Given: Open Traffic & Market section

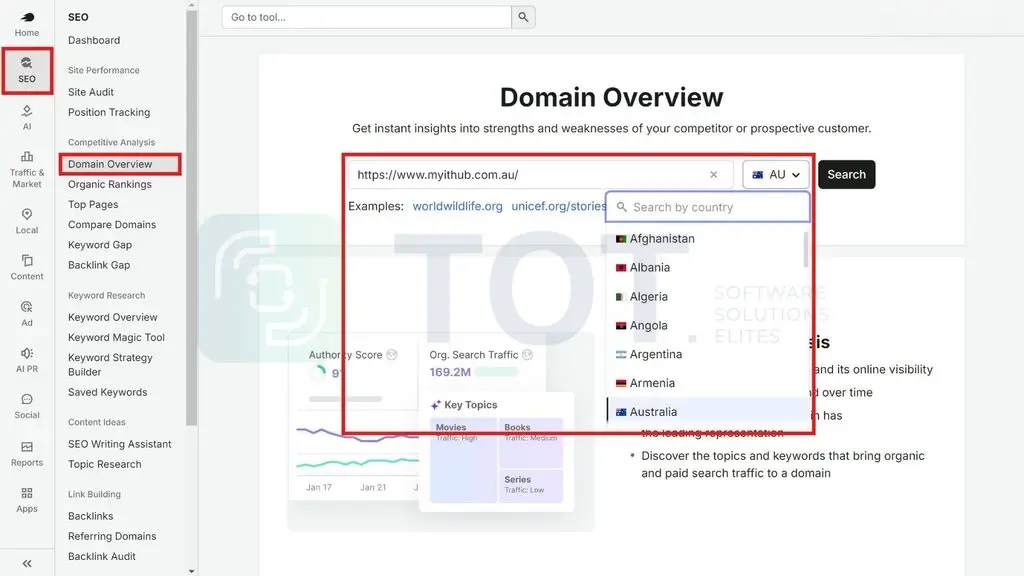Looking at the screenshot, I should coord(27,169).
